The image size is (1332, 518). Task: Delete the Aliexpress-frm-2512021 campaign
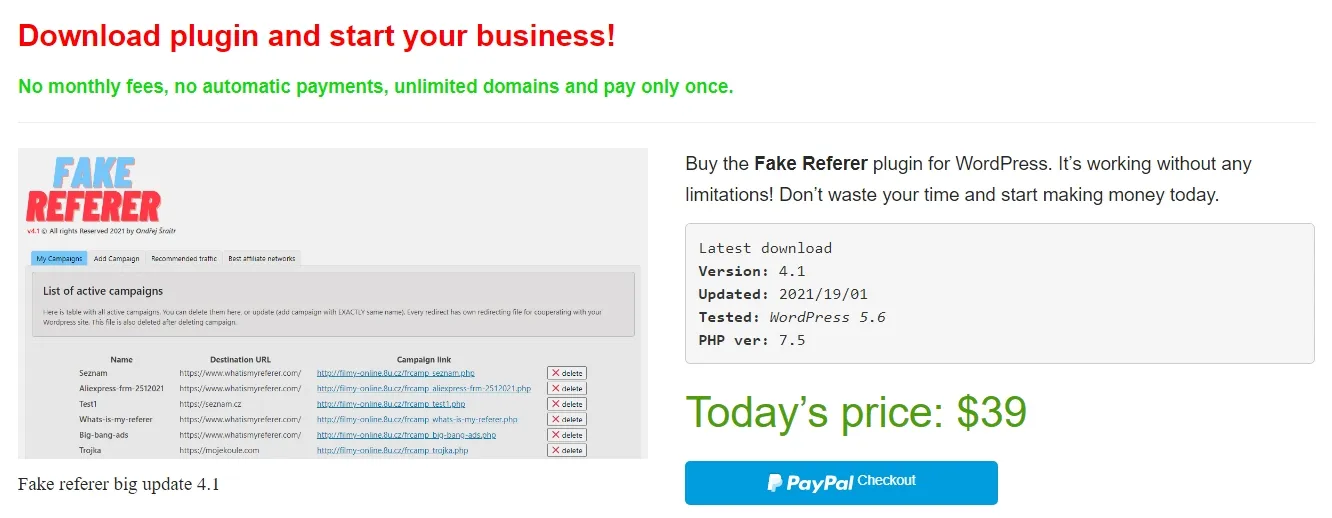point(567,388)
